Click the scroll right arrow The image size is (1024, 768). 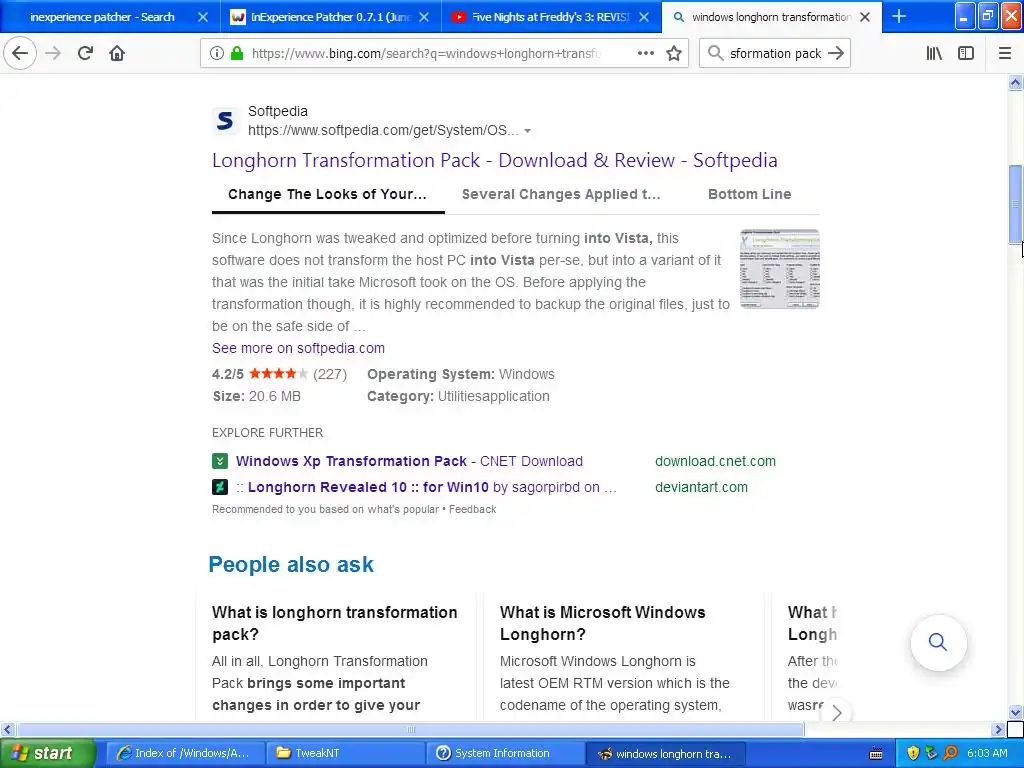999,729
